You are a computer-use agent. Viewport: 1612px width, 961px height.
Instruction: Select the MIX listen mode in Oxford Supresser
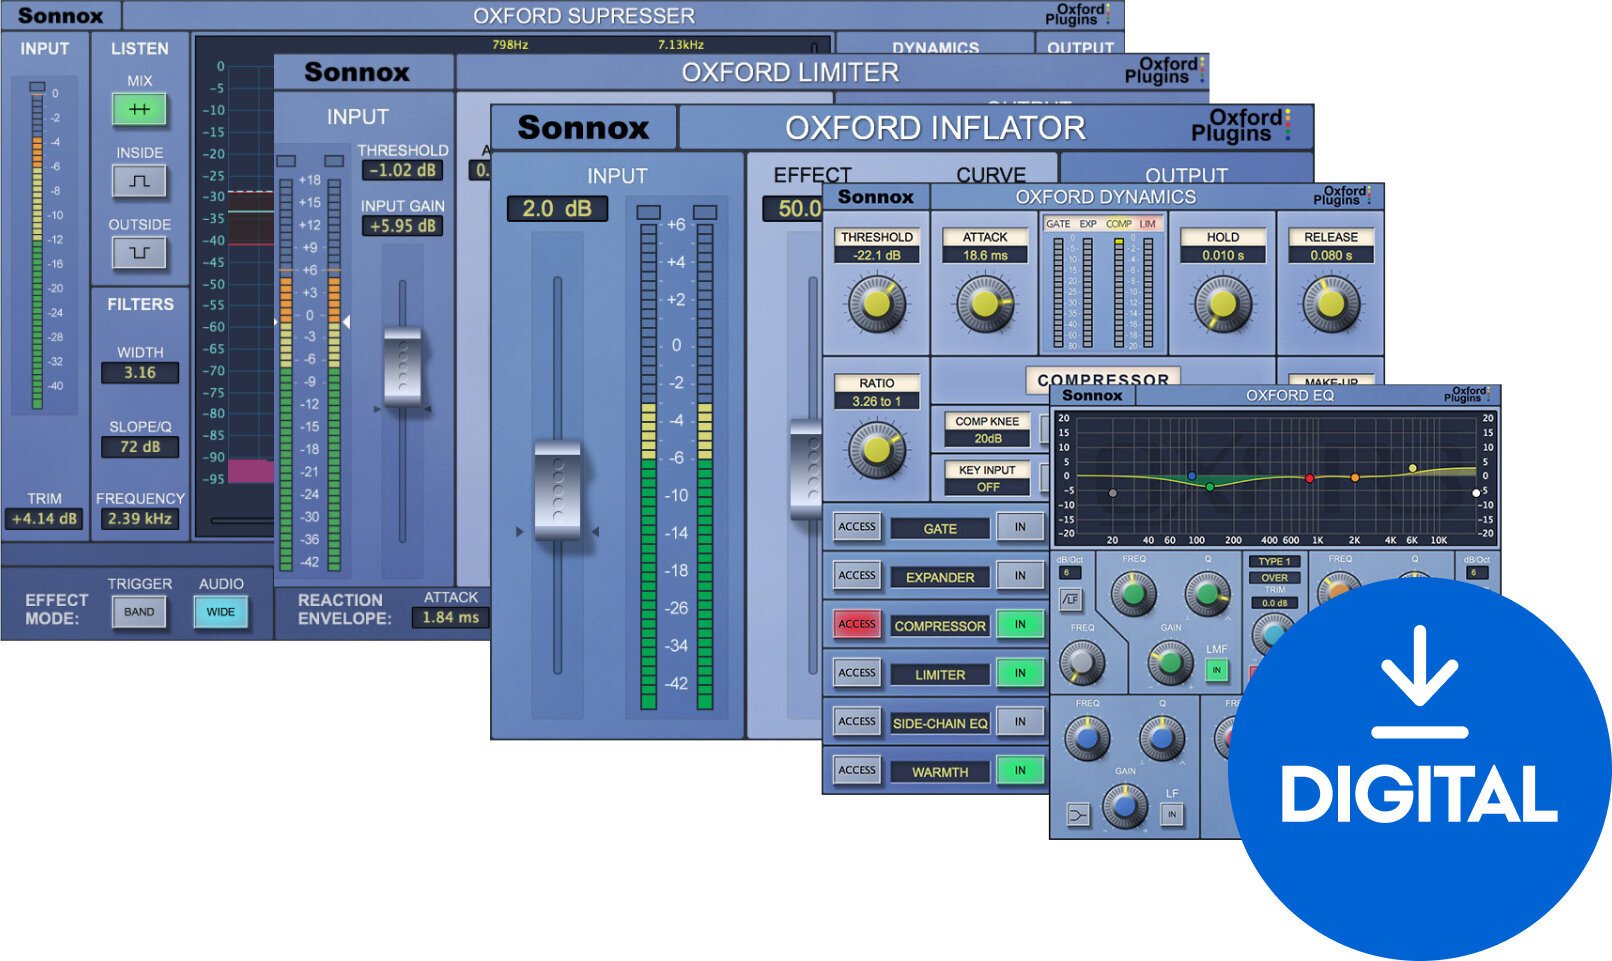[x=139, y=110]
